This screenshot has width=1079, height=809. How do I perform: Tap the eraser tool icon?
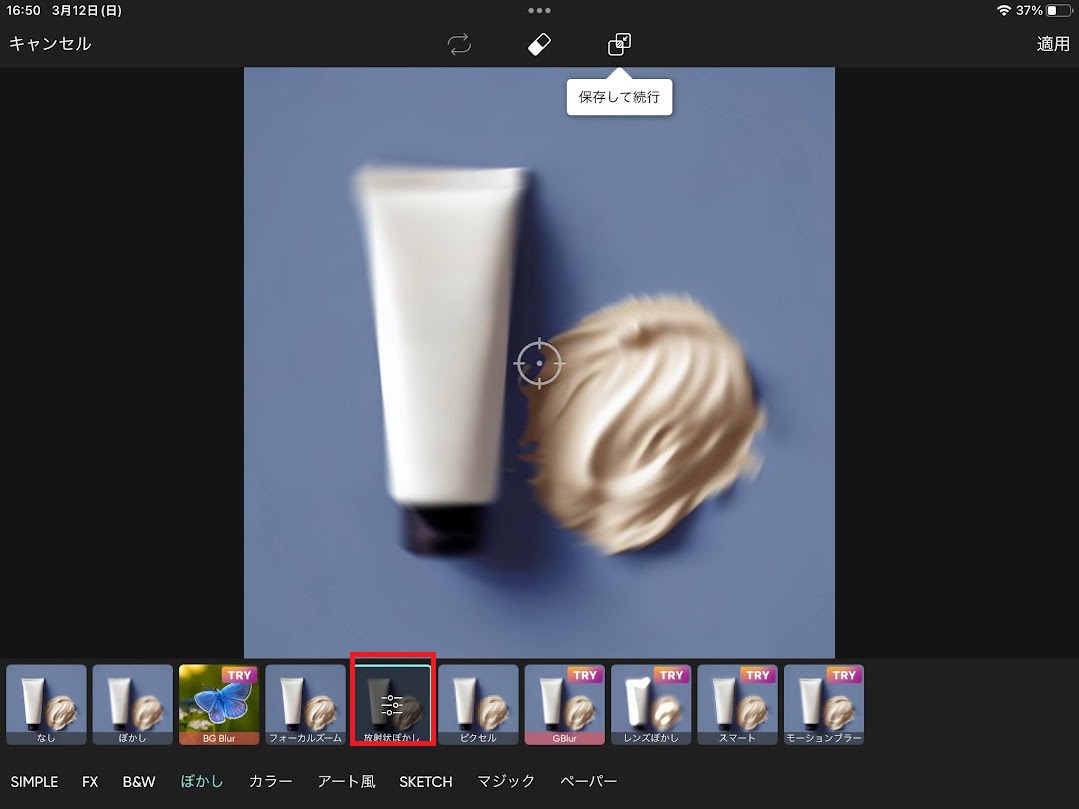click(x=539, y=44)
